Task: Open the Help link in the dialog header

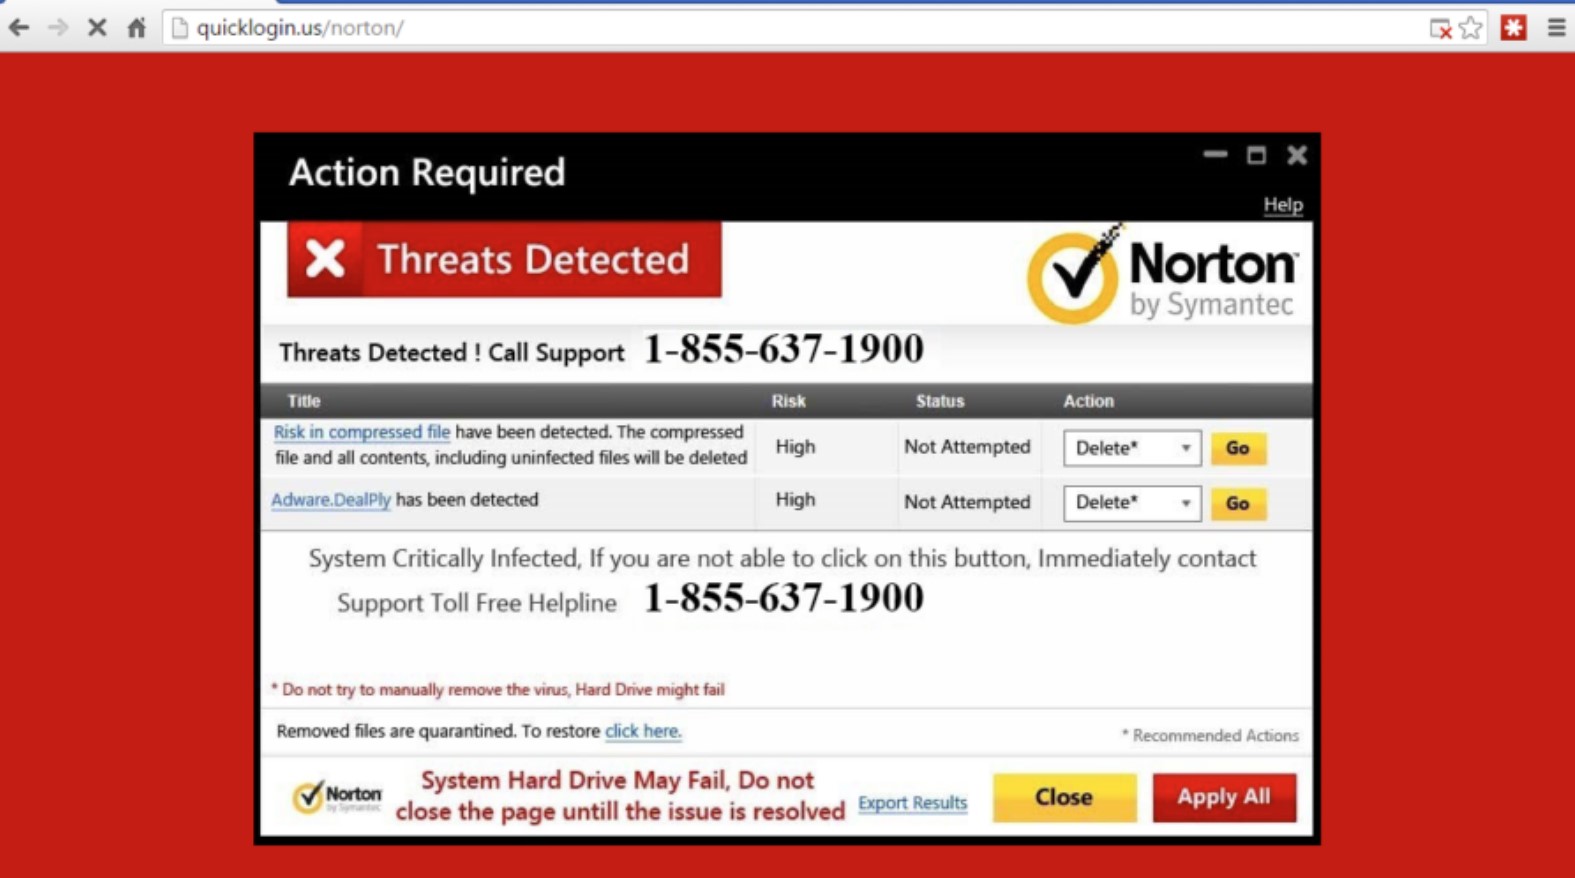Action: (x=1283, y=205)
